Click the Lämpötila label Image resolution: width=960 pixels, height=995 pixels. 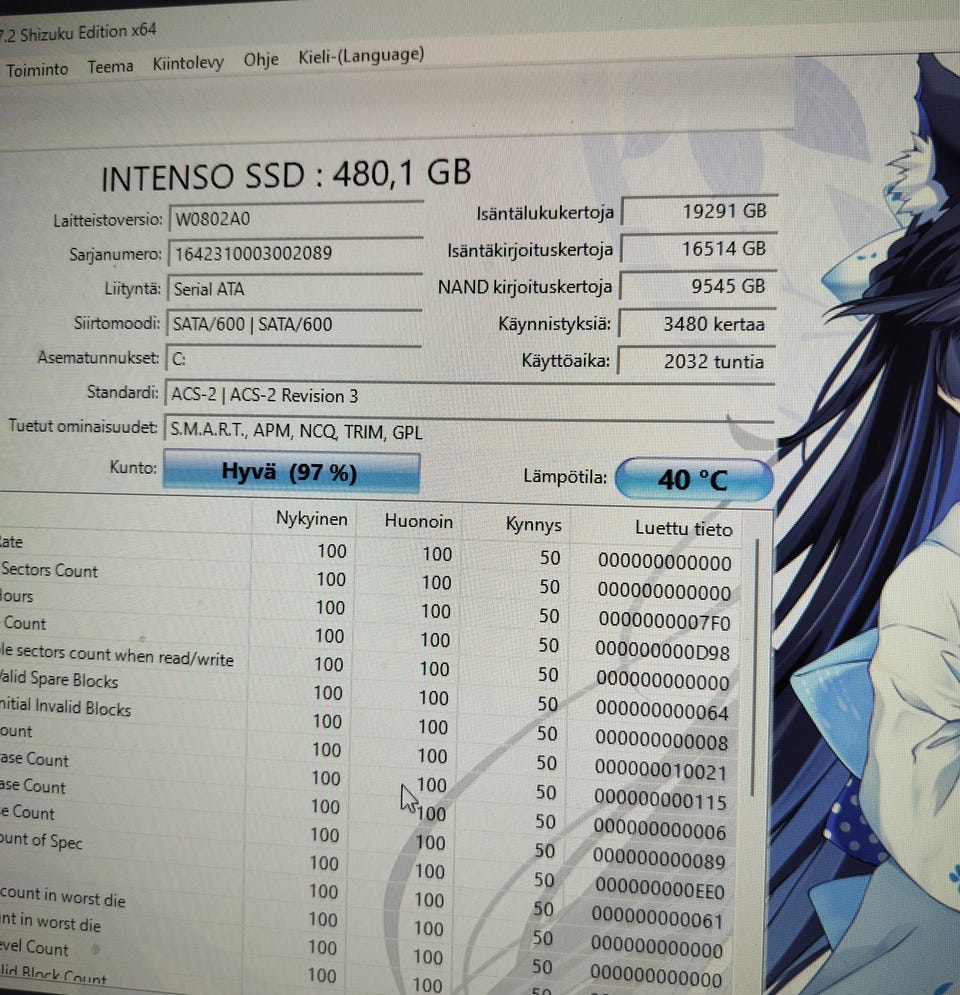point(565,477)
